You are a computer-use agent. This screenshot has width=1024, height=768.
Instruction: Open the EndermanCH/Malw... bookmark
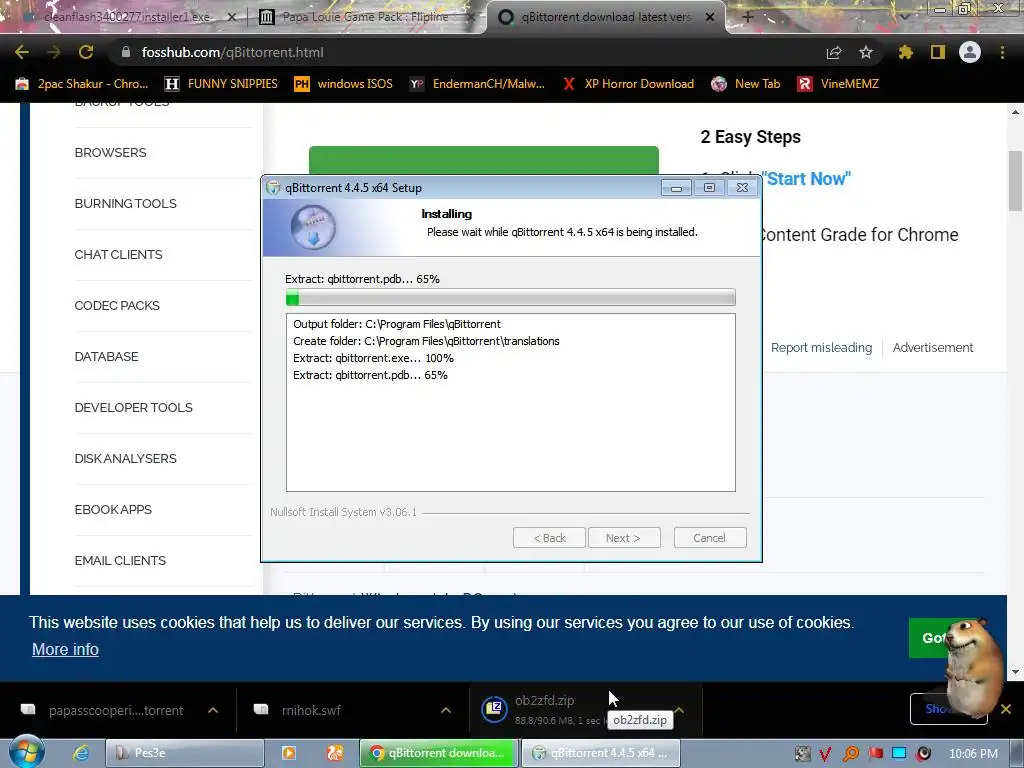click(477, 84)
